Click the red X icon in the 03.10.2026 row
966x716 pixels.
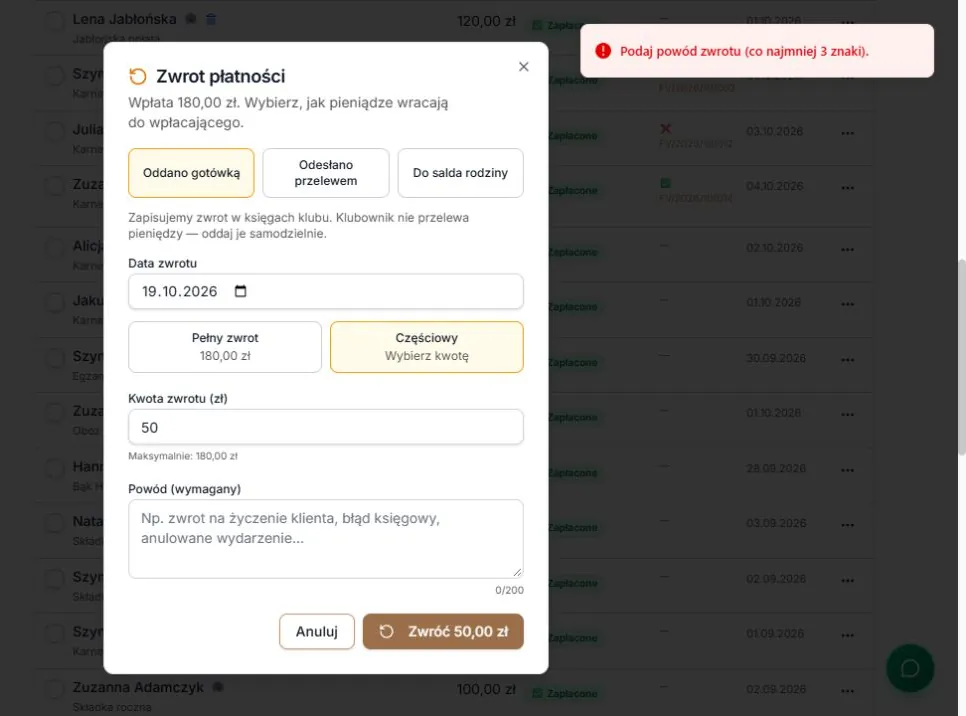pyautogui.click(x=665, y=129)
